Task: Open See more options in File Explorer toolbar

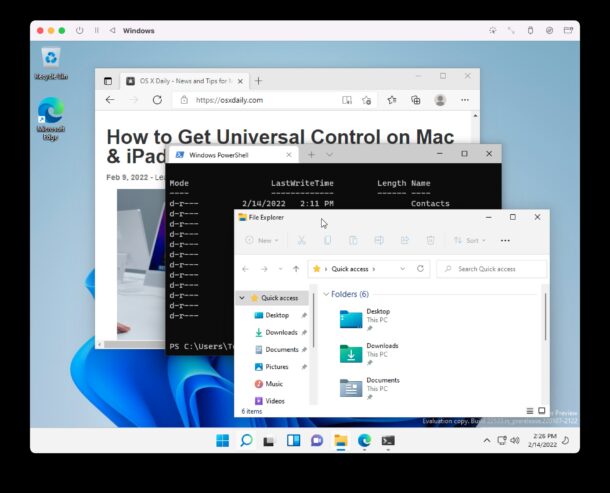Action: (x=505, y=240)
